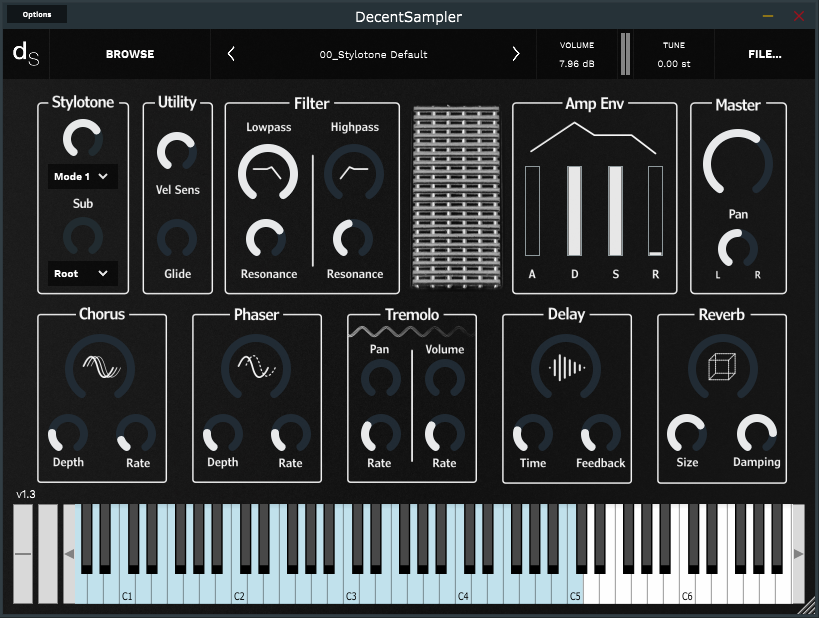Image resolution: width=819 pixels, height=618 pixels.
Task: Close the DecentSampler window
Action: click(799, 16)
